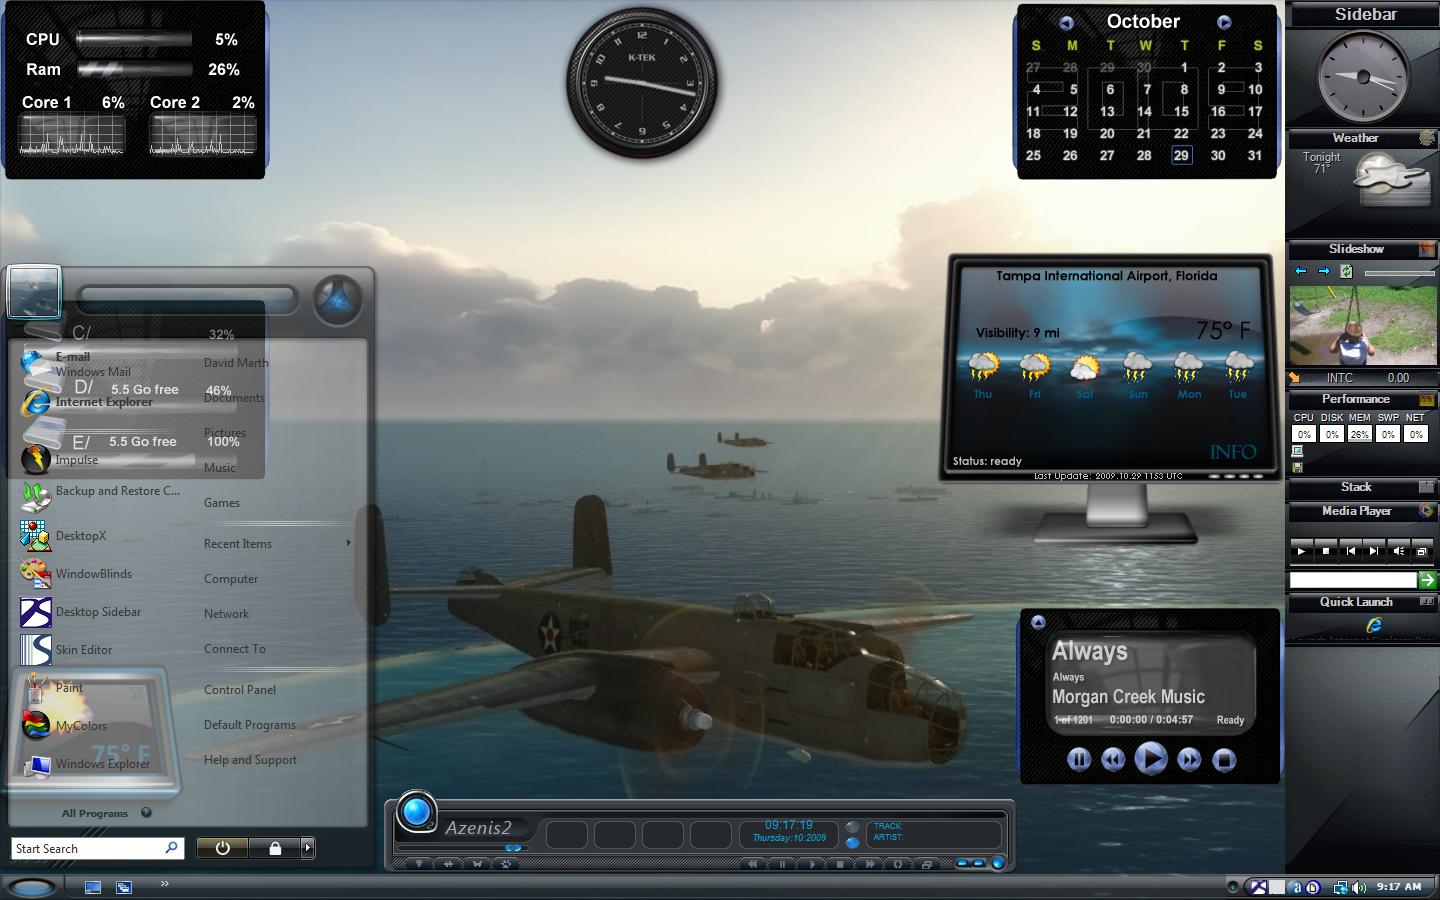Click the sidebar search text field
Viewport: 1440px width, 900px height.
[x=1353, y=580]
